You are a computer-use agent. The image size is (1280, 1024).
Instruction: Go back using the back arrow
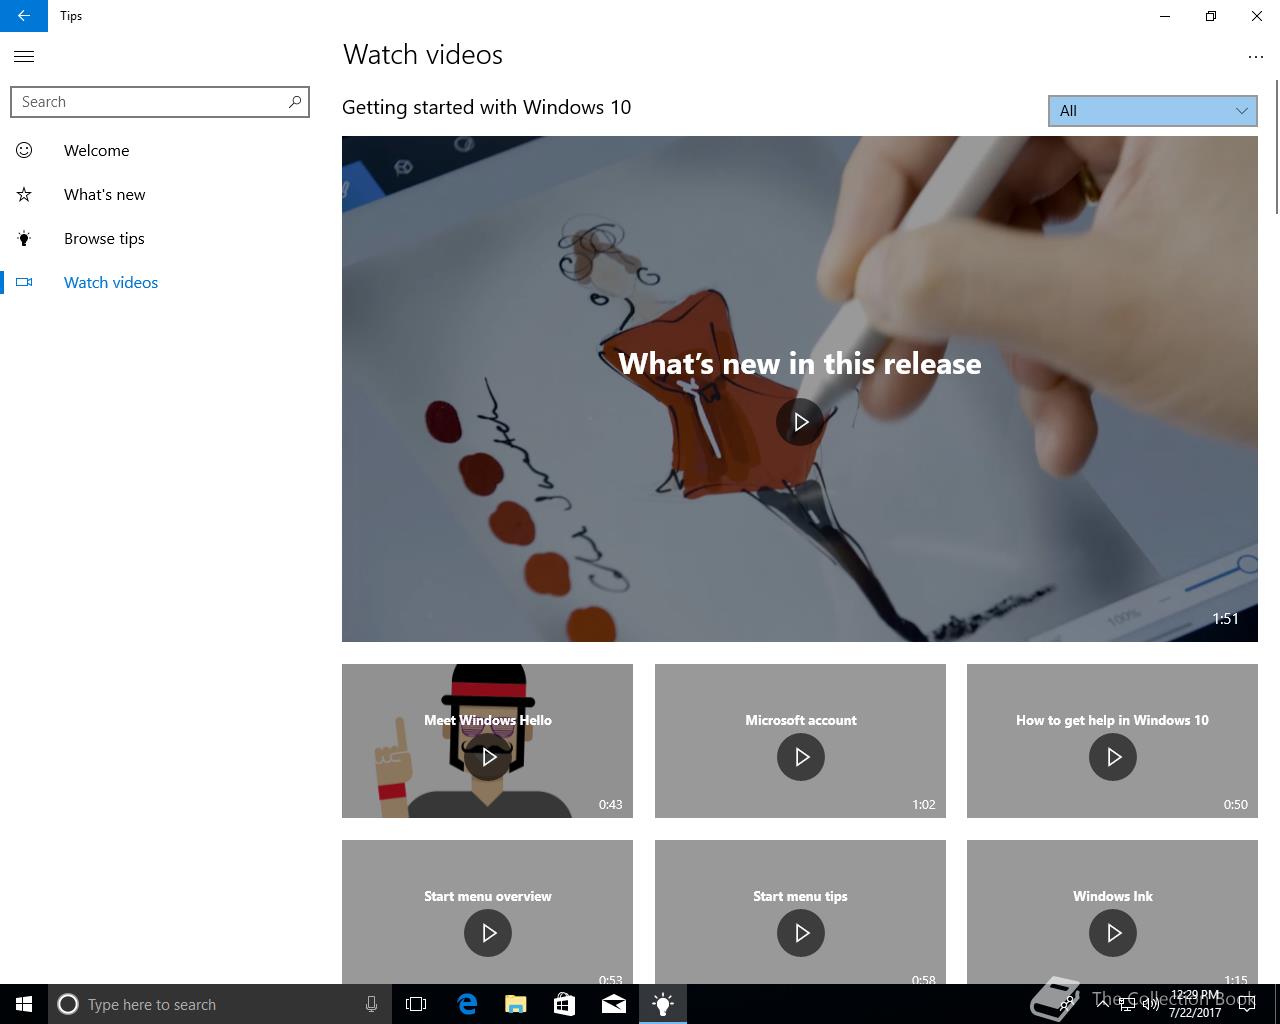(x=24, y=16)
